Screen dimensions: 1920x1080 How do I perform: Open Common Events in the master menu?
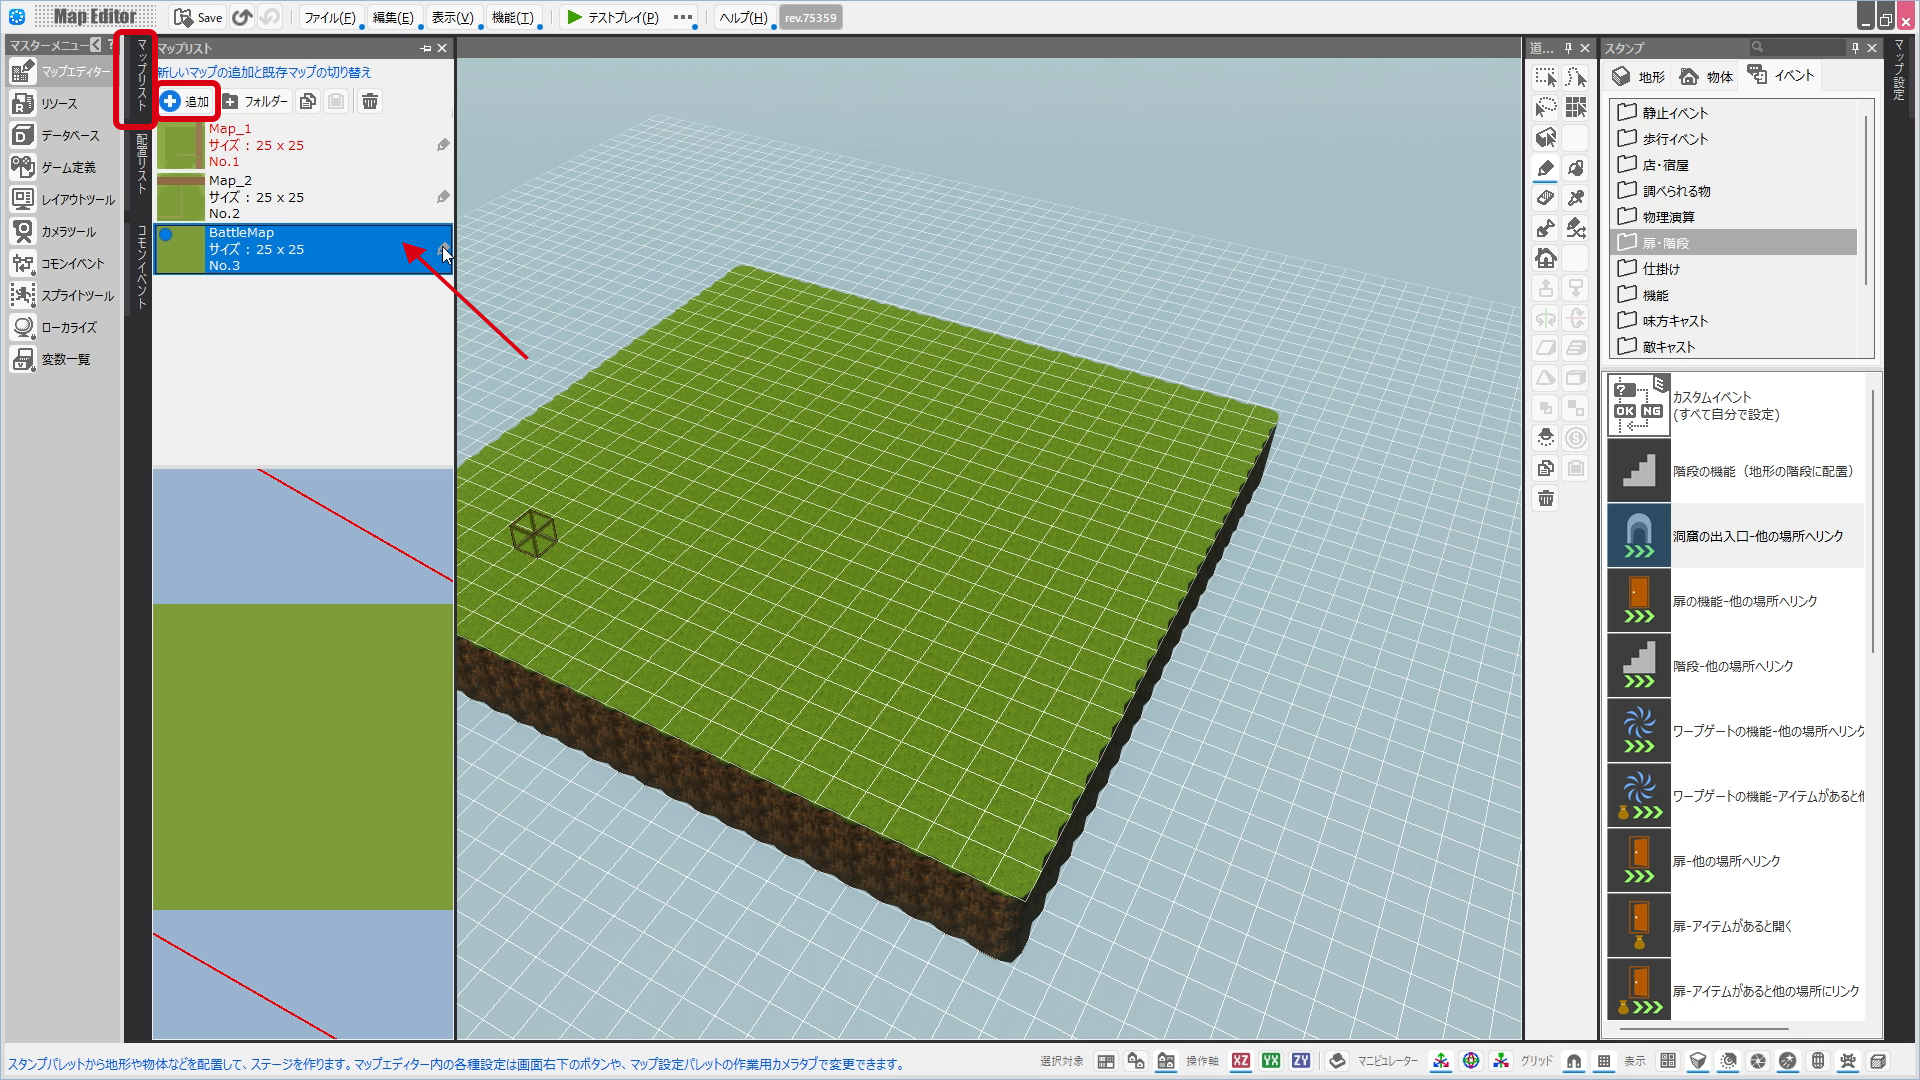(60, 264)
